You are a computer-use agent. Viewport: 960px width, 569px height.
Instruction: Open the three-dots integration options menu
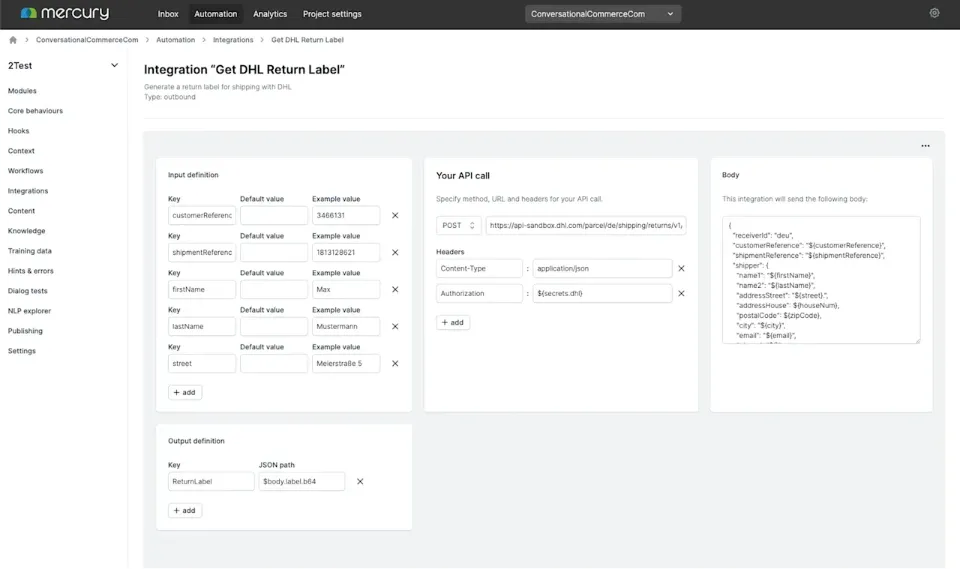tap(925, 146)
